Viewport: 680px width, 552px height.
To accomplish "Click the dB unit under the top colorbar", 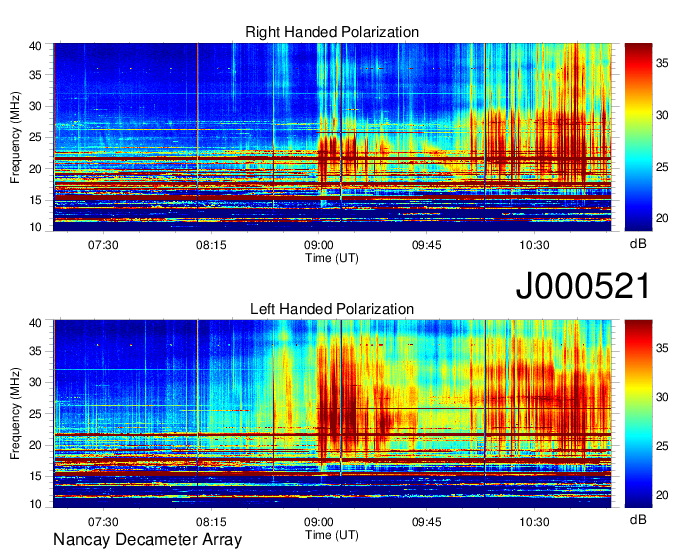I will pos(638,243).
